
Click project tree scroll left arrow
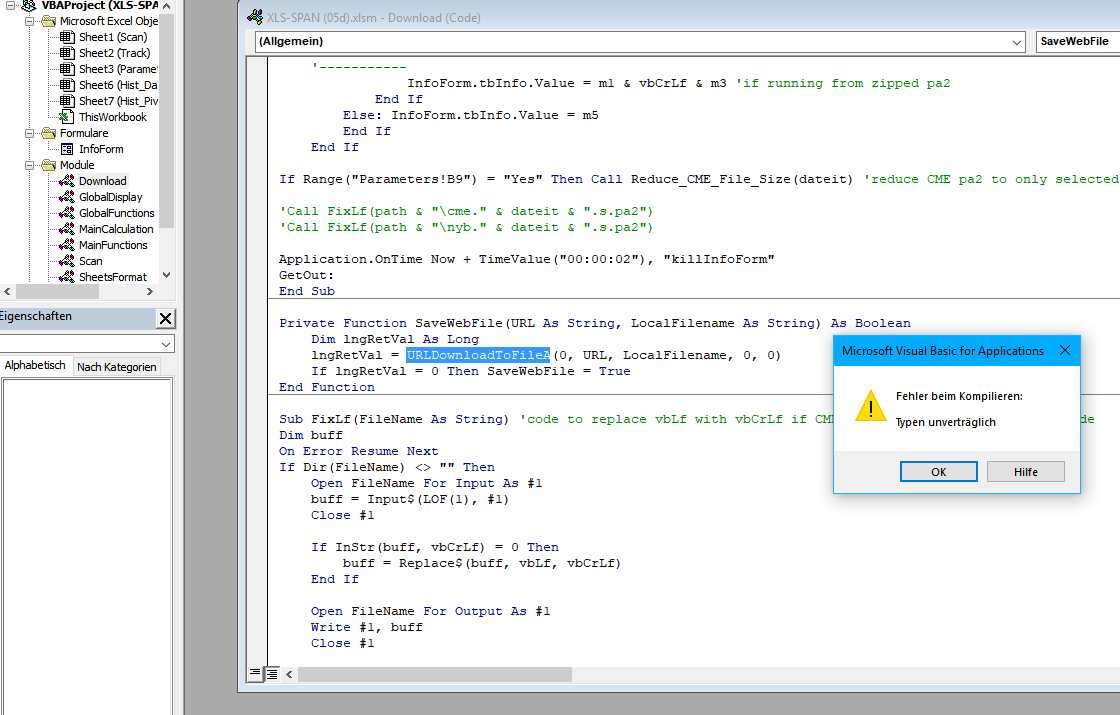pos(7,291)
